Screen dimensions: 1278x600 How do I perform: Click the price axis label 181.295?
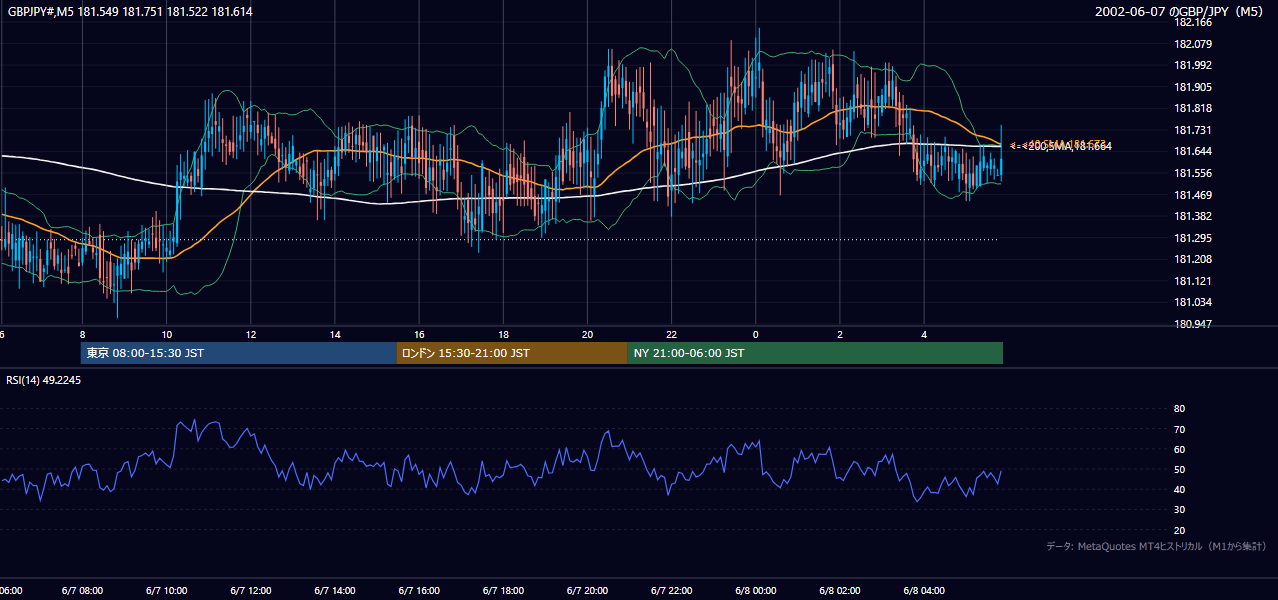(x=1193, y=238)
